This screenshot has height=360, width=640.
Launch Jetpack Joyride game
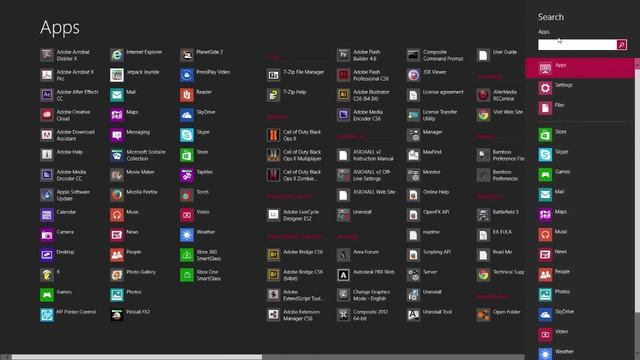(x=135, y=75)
